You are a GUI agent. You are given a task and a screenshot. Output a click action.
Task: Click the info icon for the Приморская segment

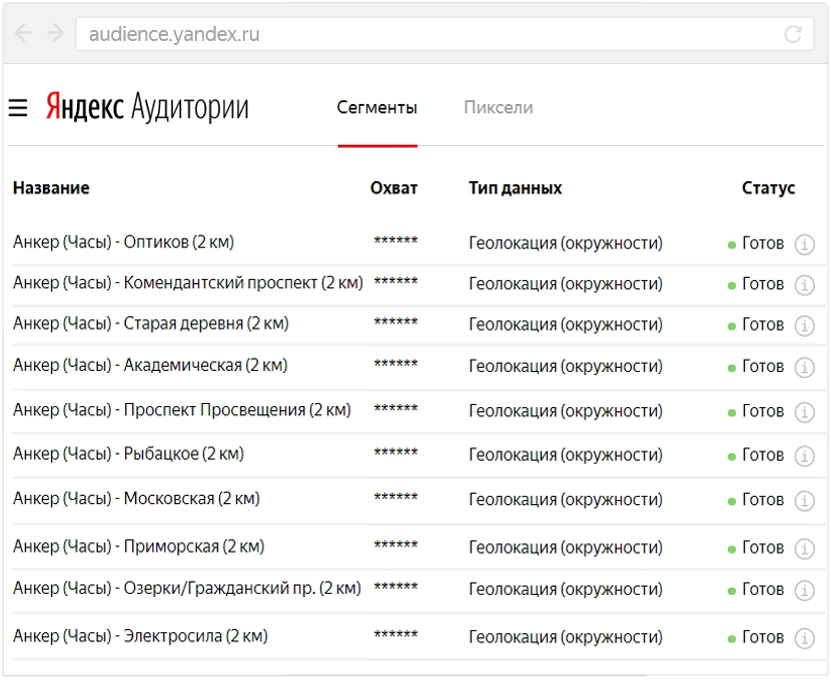804,549
